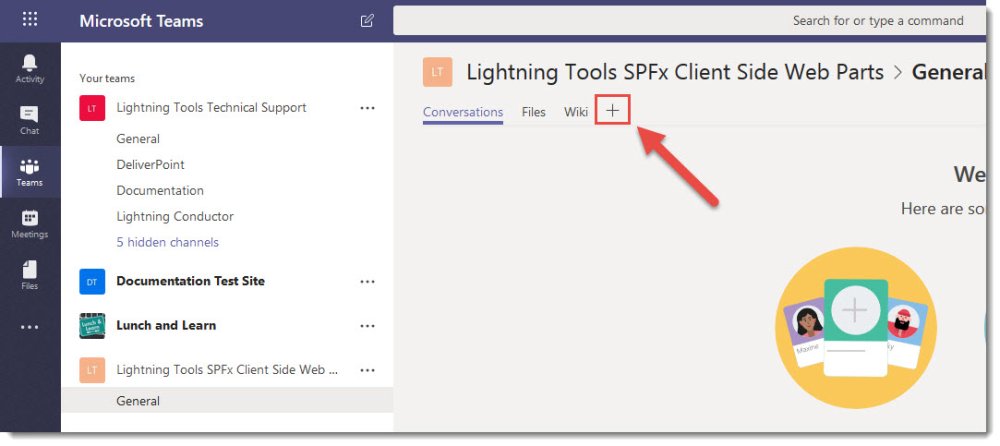This screenshot has height=446, width=1000.
Task: Click the search or command box
Action: click(690, 20)
